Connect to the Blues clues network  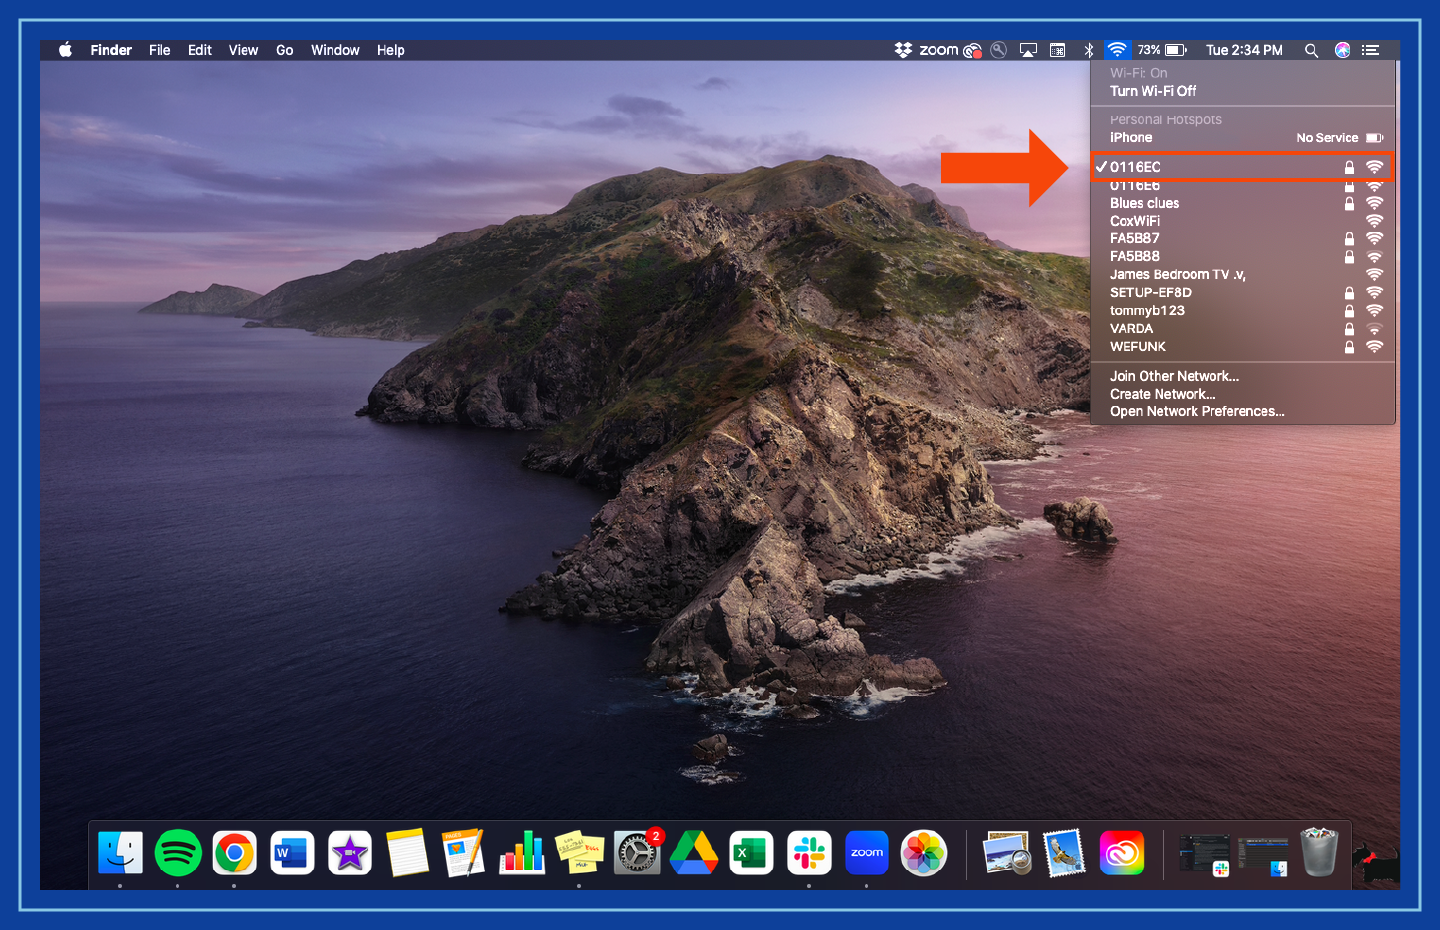point(1144,202)
